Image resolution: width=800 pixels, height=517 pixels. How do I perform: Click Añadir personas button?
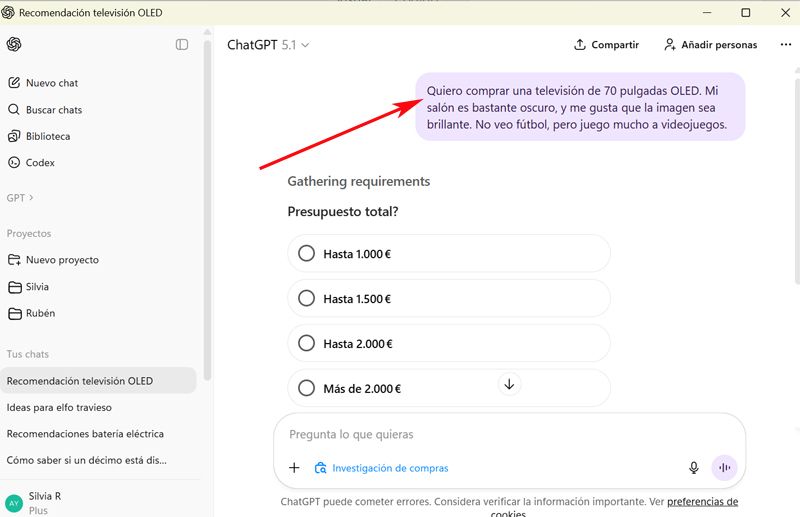(x=710, y=45)
